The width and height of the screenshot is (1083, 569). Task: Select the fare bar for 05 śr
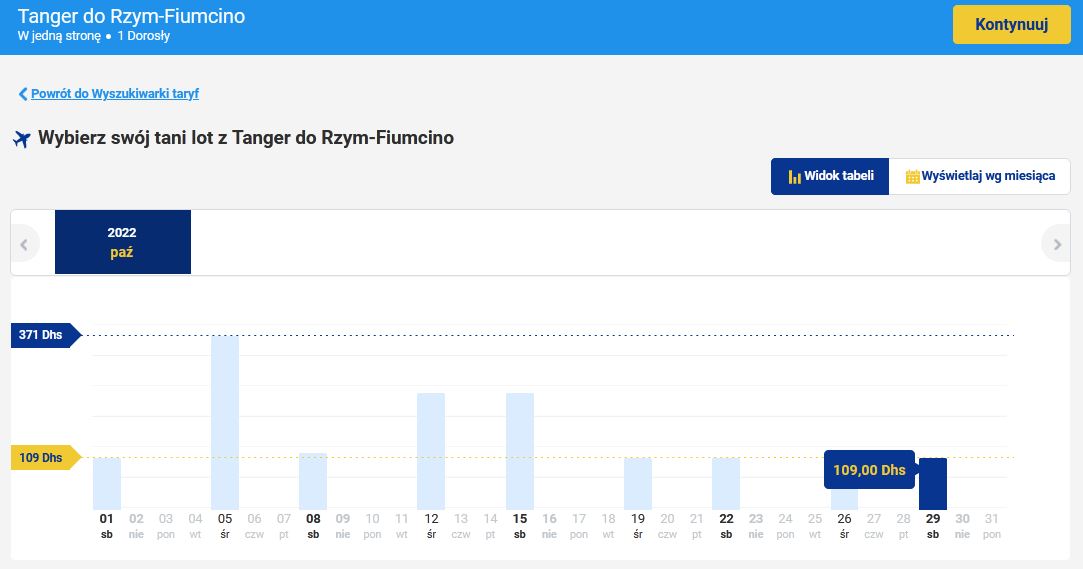[x=225, y=422]
